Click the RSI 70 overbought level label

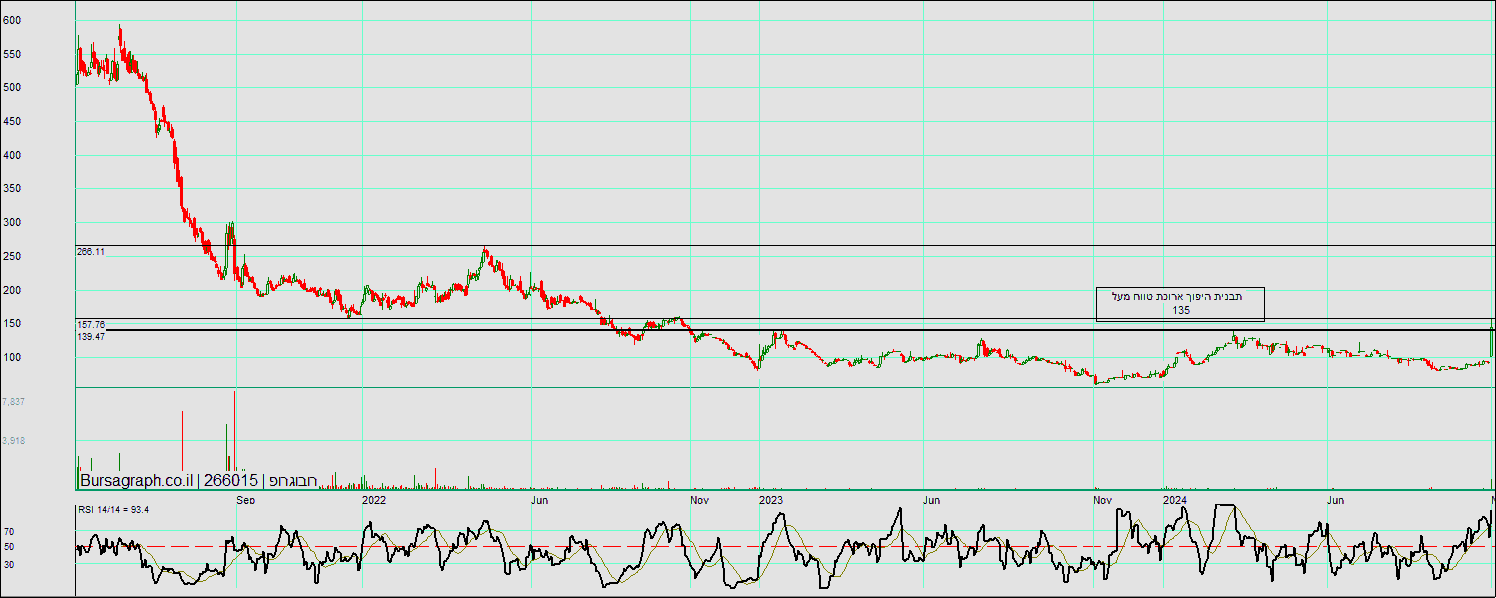pos(9,532)
